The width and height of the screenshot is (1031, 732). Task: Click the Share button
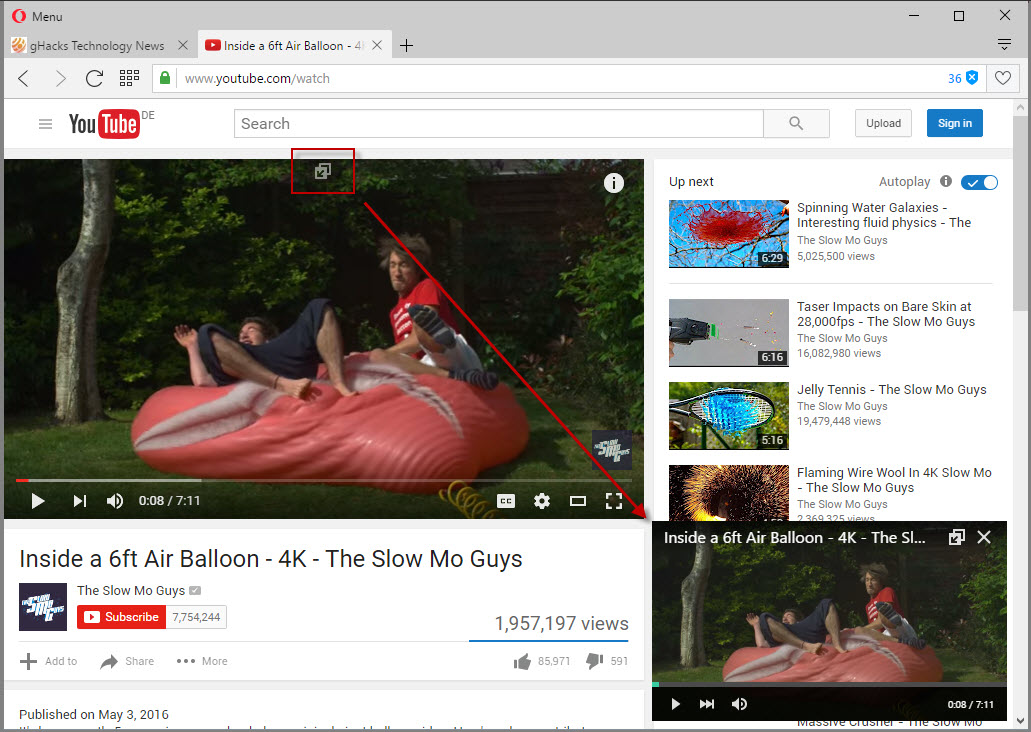(127, 661)
